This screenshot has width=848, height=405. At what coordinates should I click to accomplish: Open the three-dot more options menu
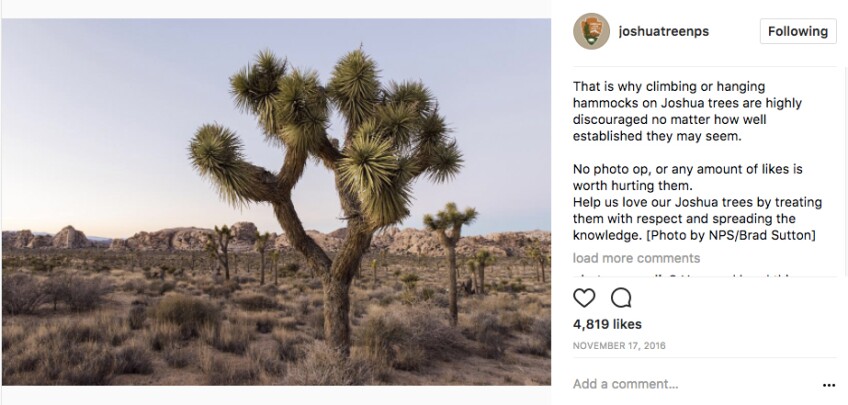coord(828,384)
